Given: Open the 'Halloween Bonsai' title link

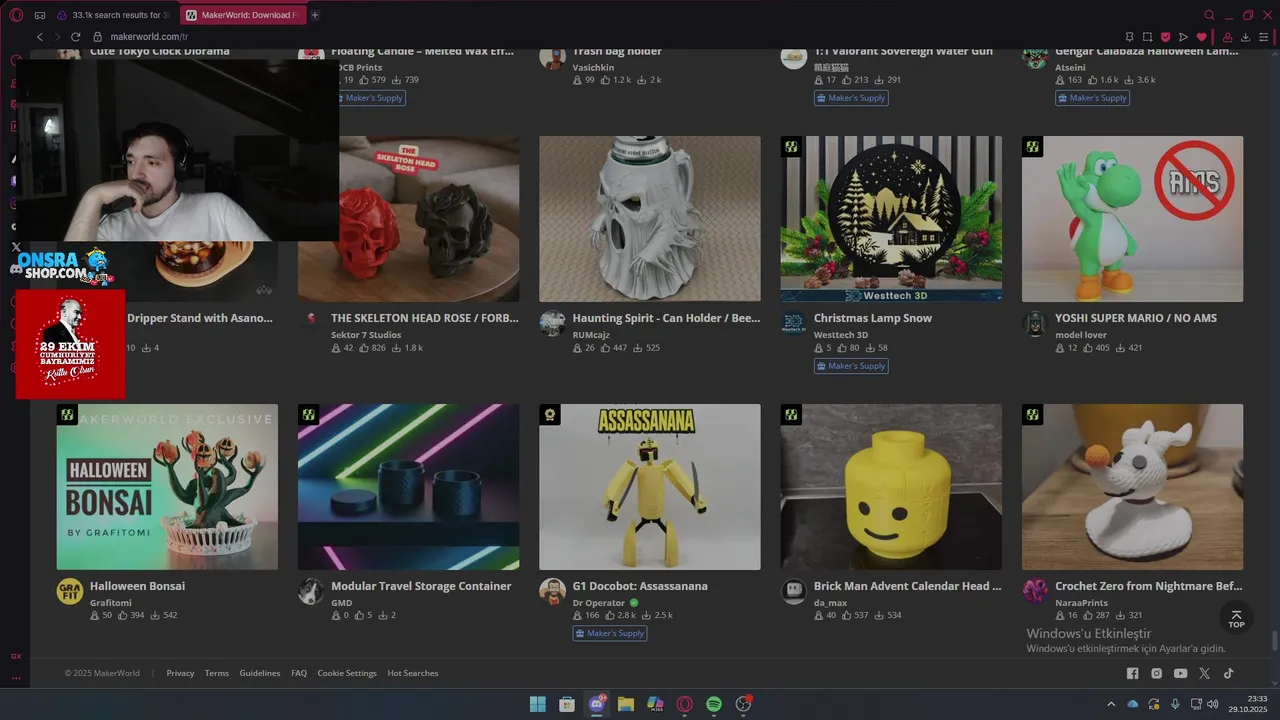Looking at the screenshot, I should [x=137, y=586].
